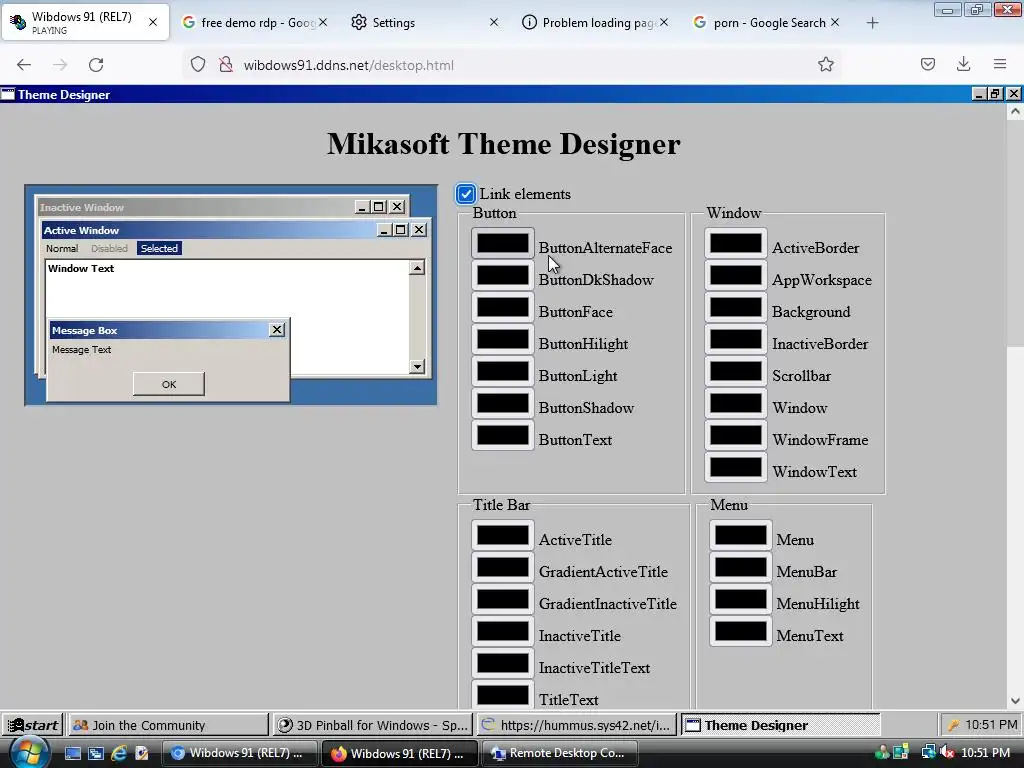Screen dimensions: 1024x768
Task: Launch Internet Explorer from quick launch
Action: [x=119, y=753]
